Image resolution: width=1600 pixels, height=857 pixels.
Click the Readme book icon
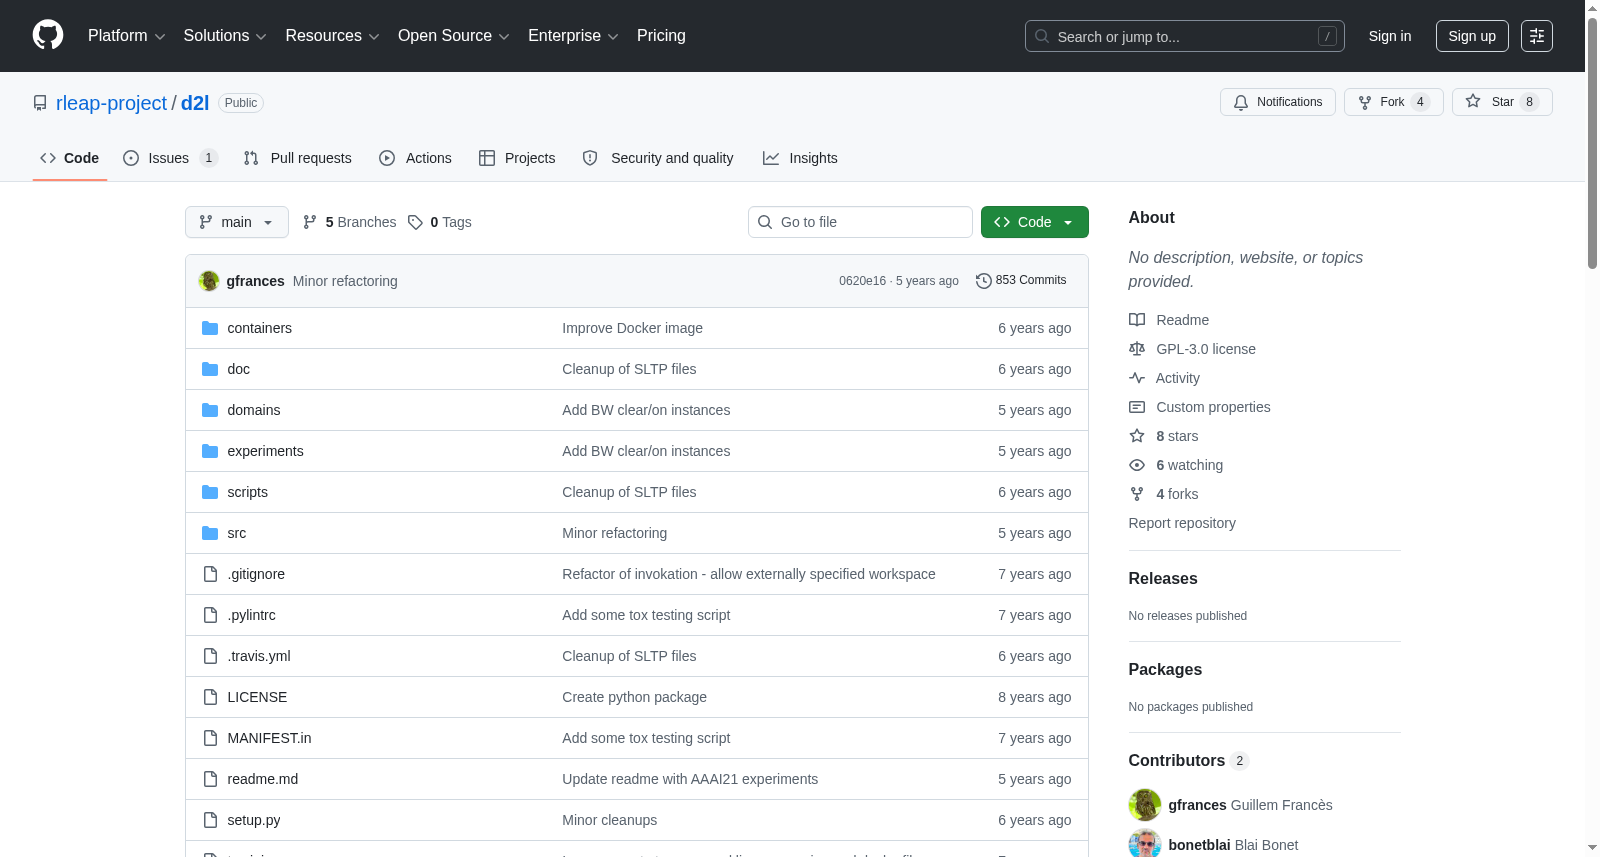point(1137,320)
